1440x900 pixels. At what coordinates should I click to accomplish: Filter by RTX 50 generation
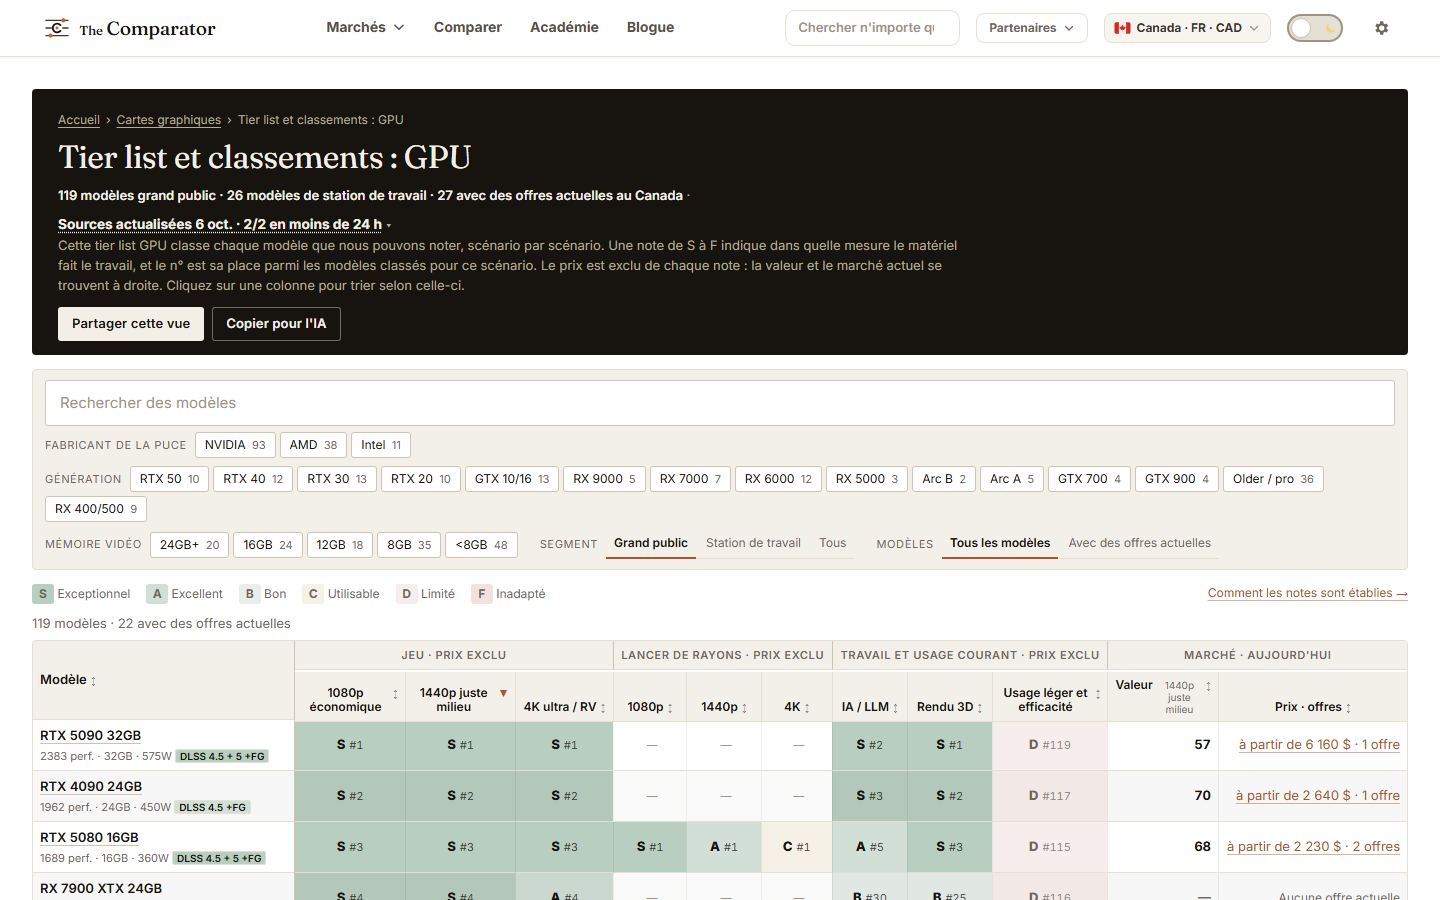point(169,479)
